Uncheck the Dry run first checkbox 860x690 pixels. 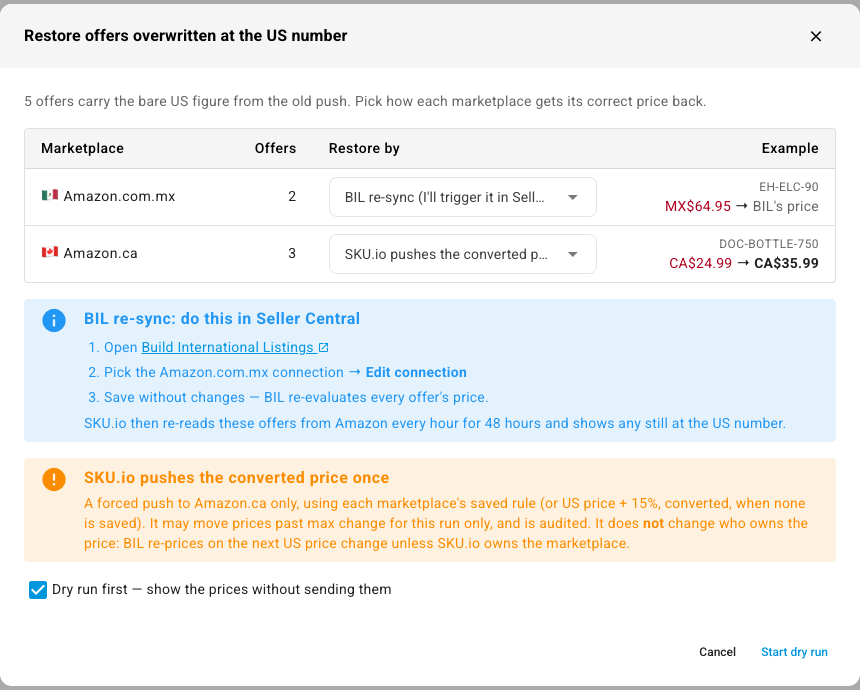tap(38, 590)
